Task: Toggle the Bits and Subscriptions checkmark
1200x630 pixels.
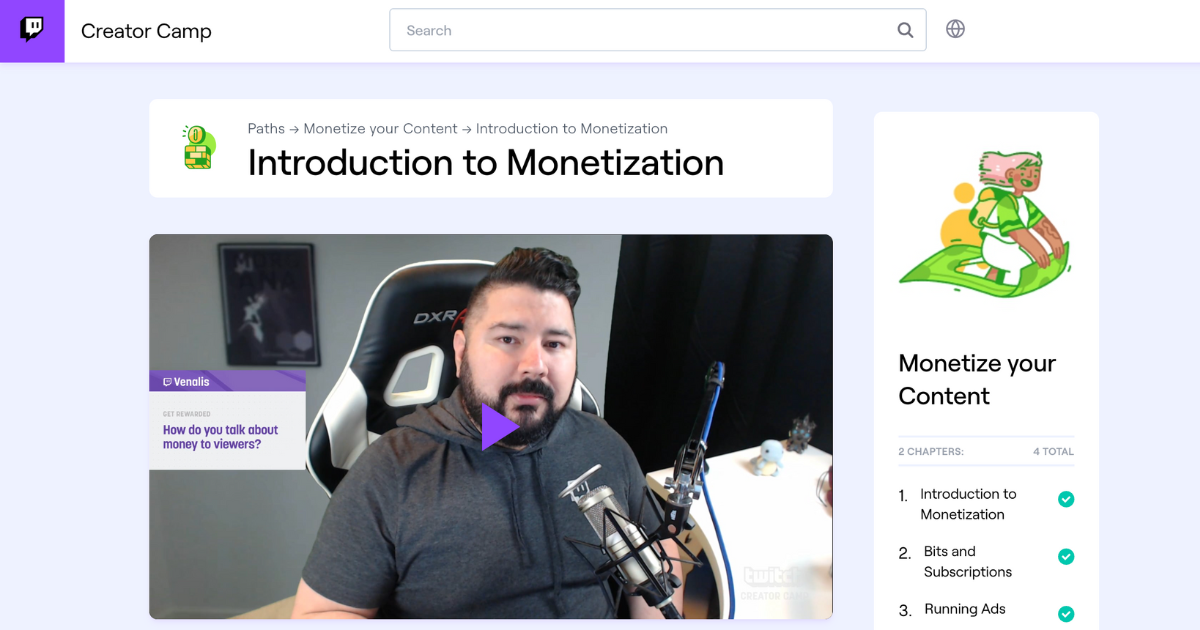Action: (x=1066, y=556)
